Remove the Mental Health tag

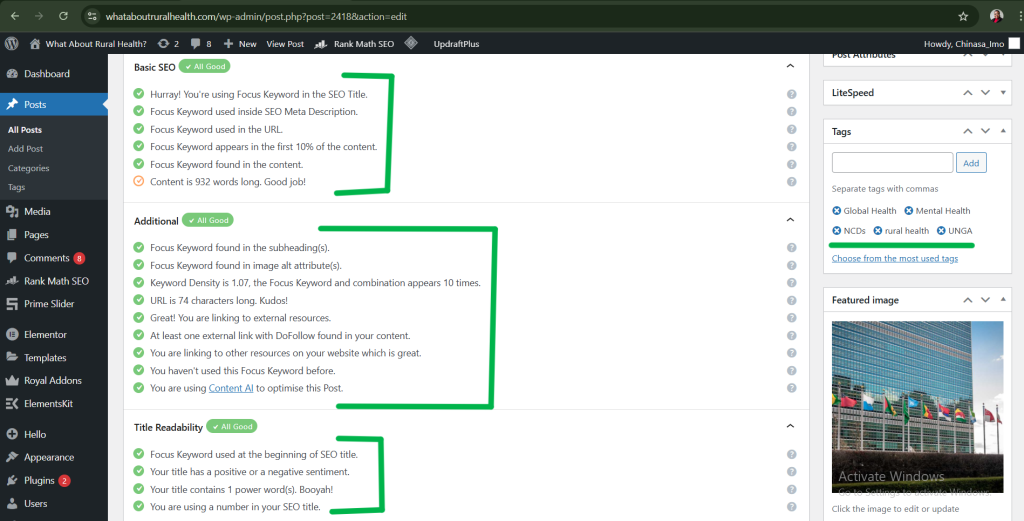909,211
